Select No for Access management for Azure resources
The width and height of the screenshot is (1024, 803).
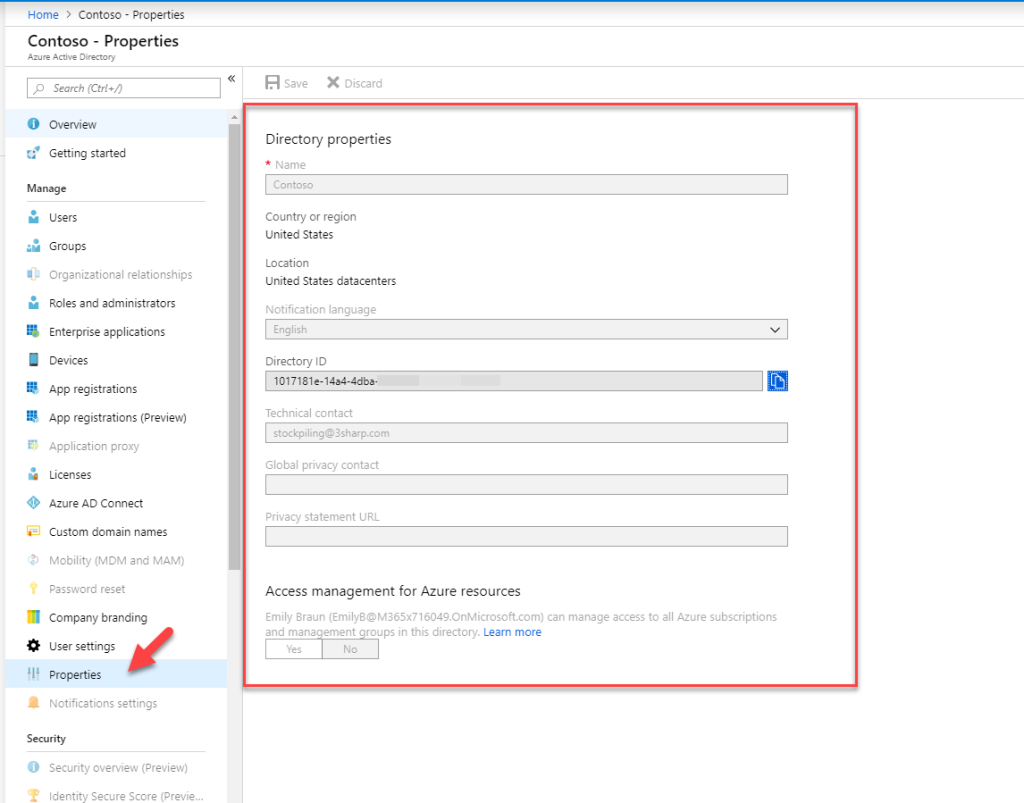[350, 648]
